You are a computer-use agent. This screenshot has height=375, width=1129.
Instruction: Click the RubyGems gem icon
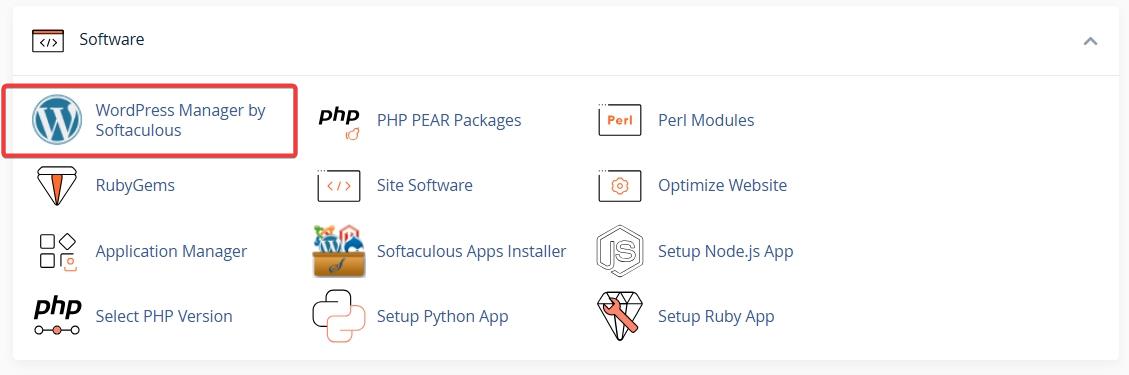(57, 185)
